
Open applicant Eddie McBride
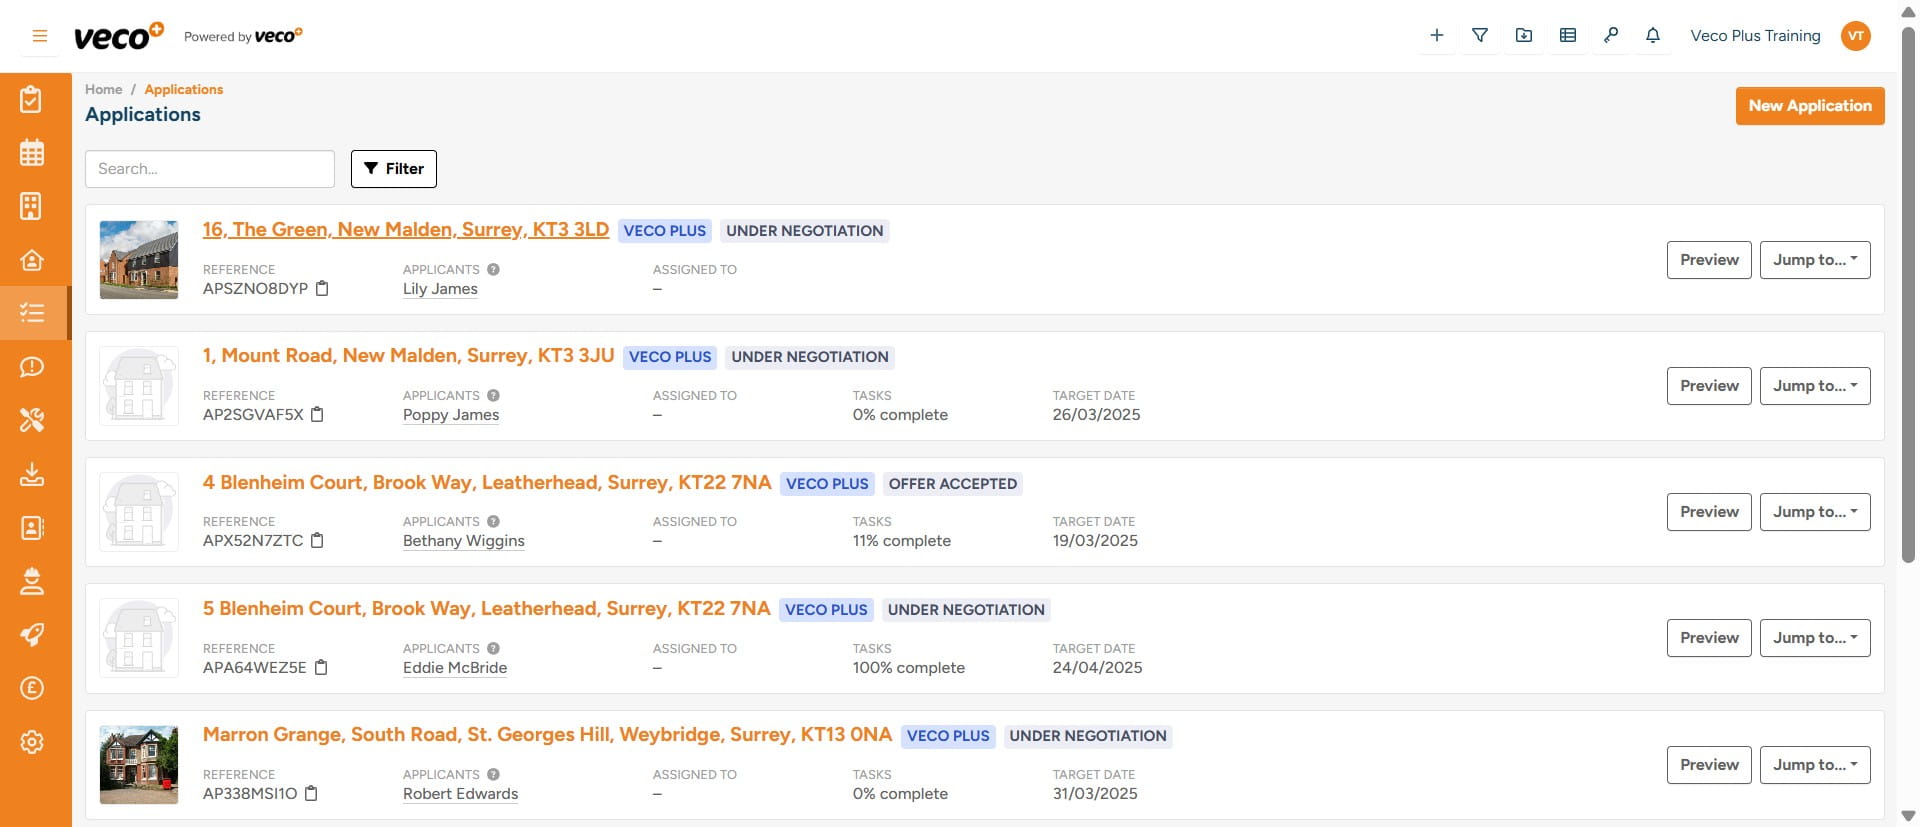pyautogui.click(x=455, y=668)
